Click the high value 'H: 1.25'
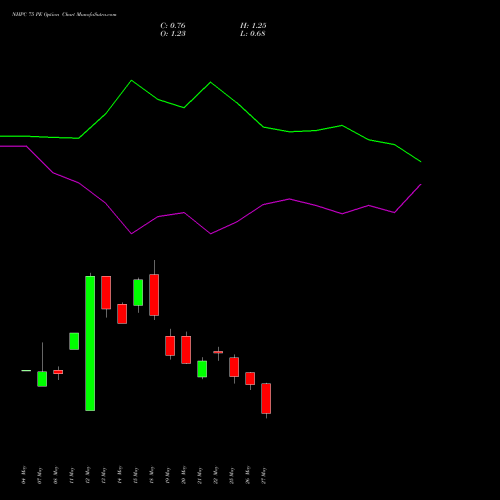 tap(253, 26)
